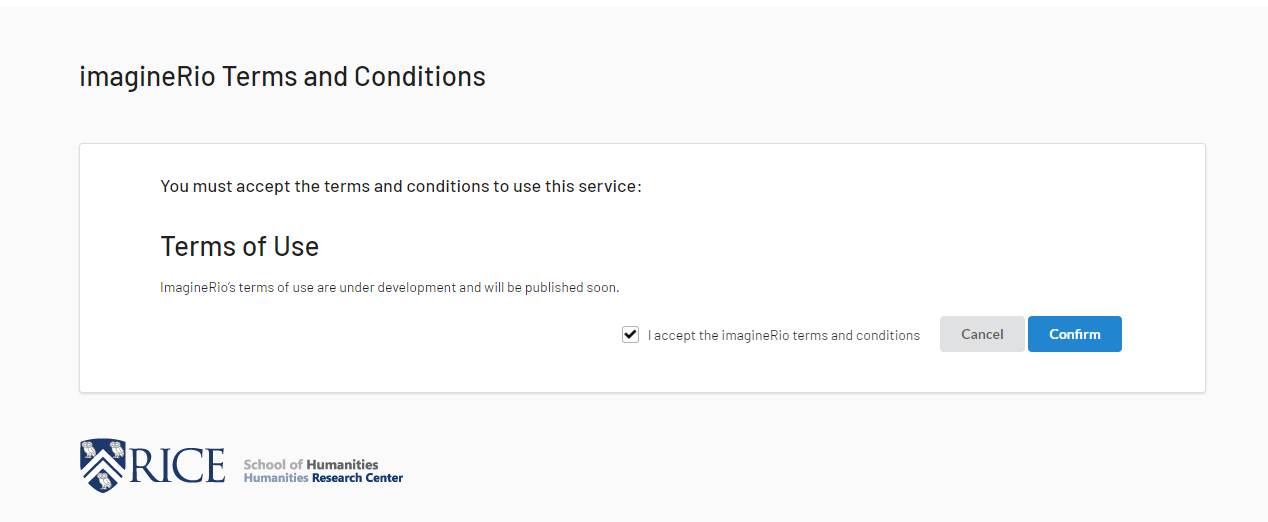This screenshot has height=522, width=1268.
Task: Click the terms under development paragraph
Action: tap(389, 288)
